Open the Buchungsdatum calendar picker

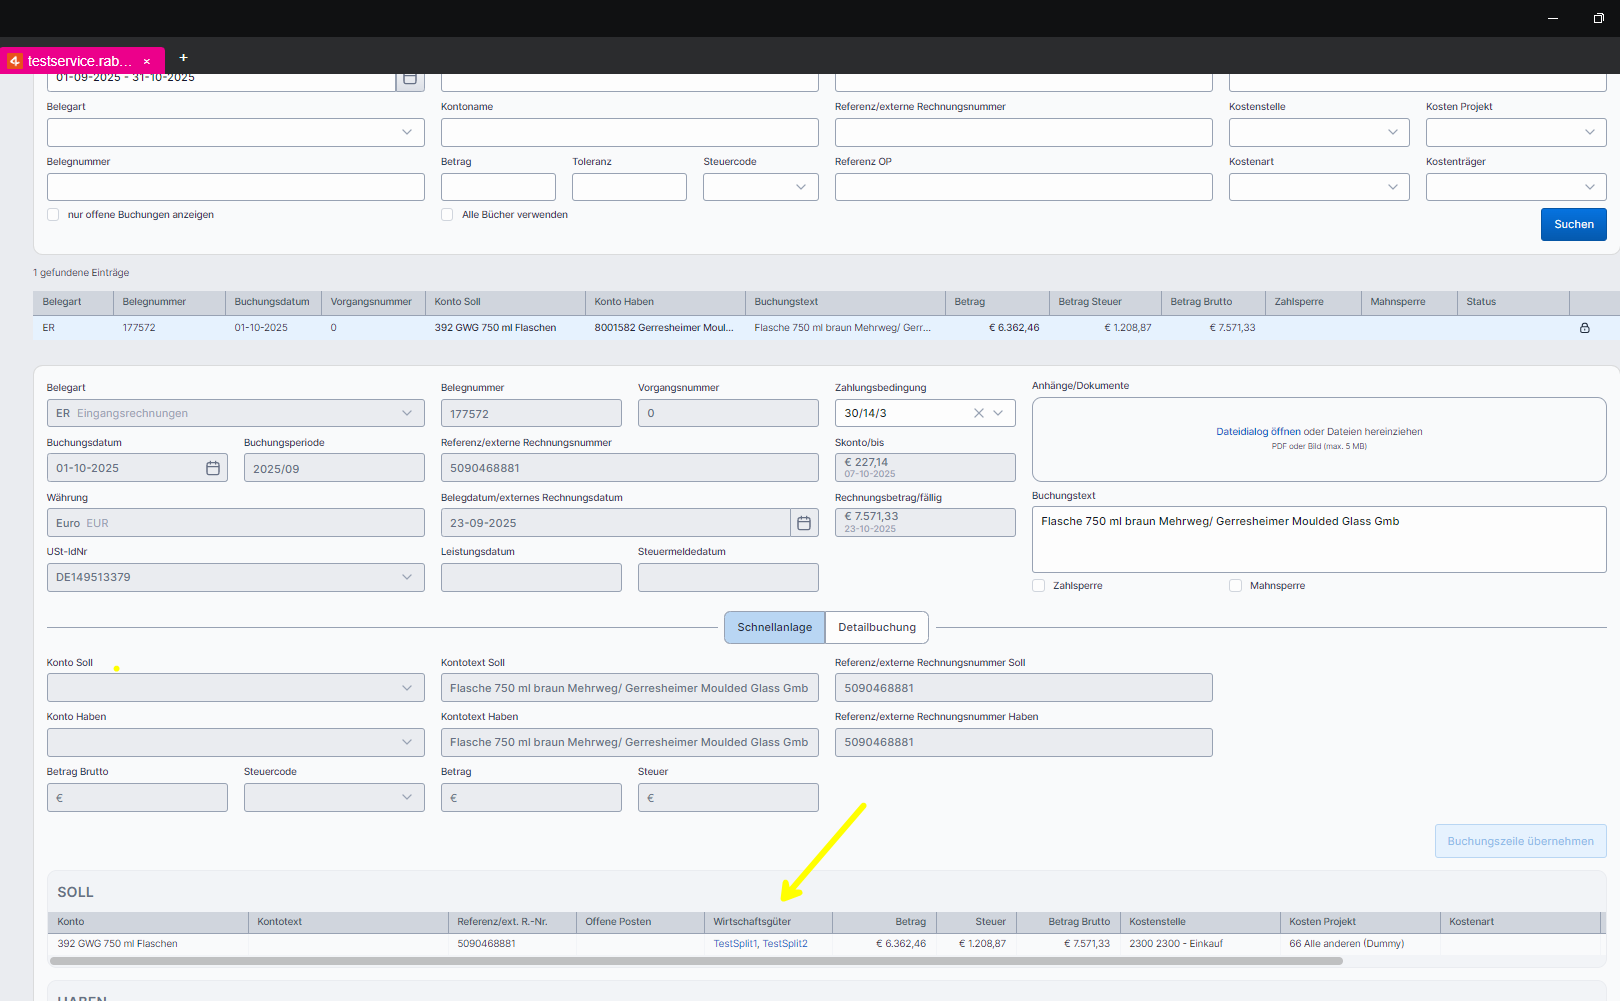[213, 468]
